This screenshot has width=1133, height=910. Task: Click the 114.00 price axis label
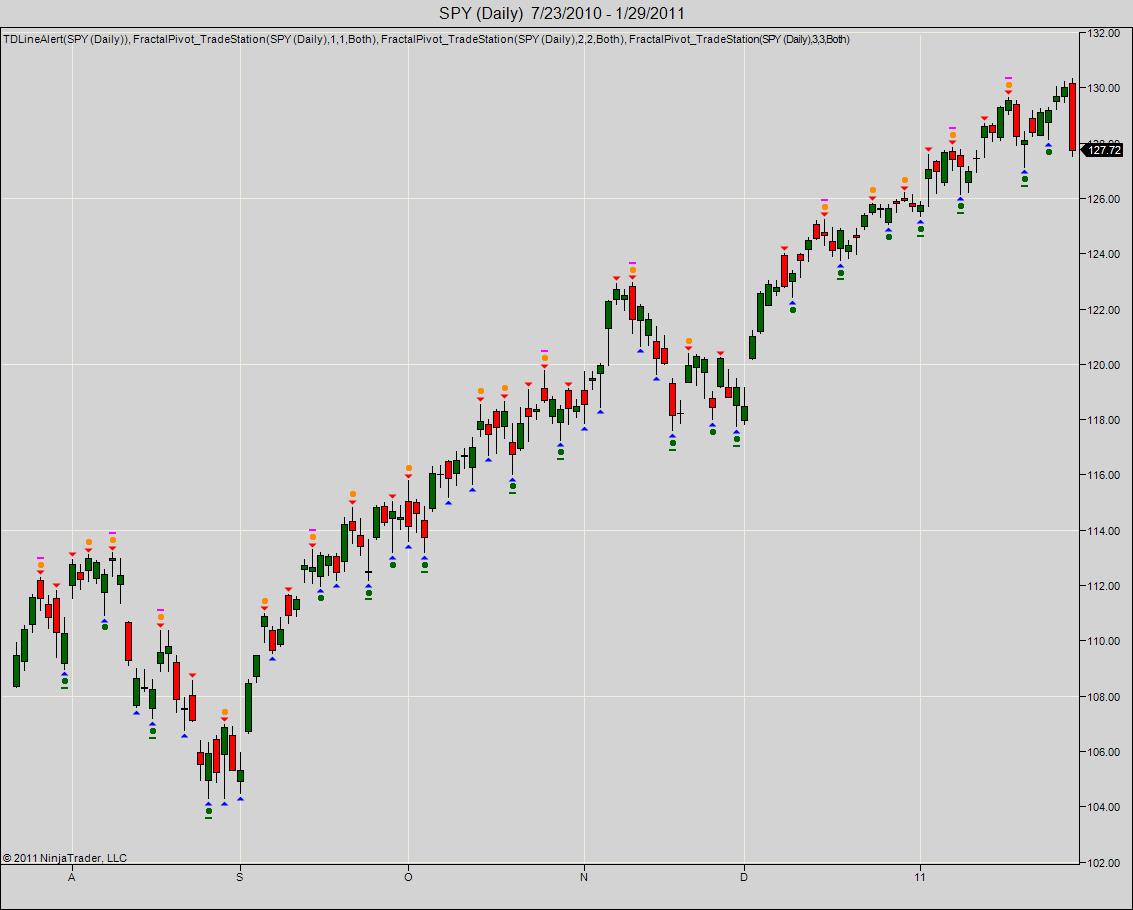[1104, 531]
